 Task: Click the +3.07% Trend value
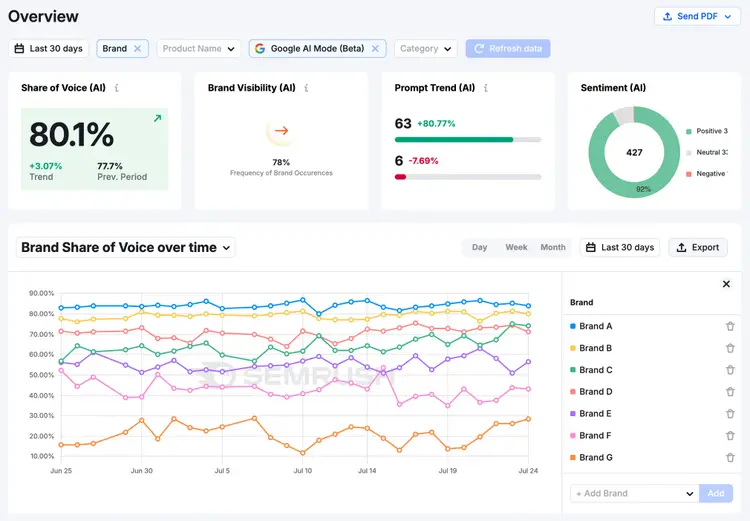(x=45, y=166)
